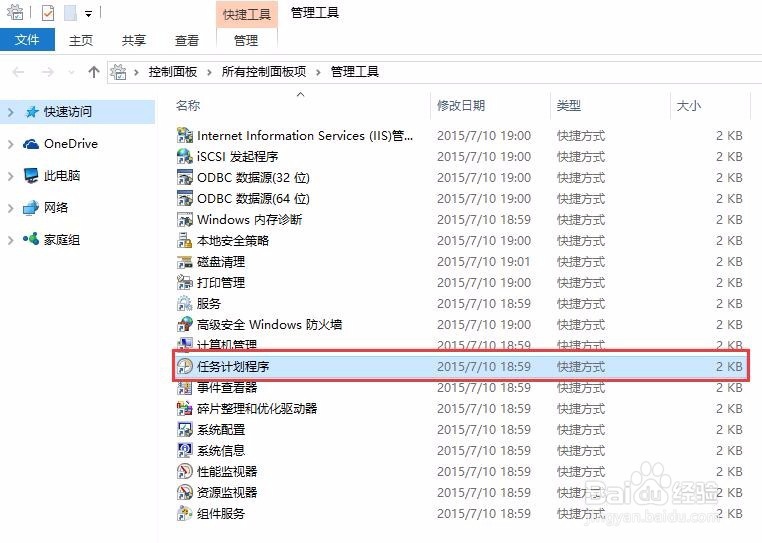Image resolution: width=762 pixels, height=543 pixels.
Task: Click the new folder icon in the quick access toolbar
Action: click(70, 13)
